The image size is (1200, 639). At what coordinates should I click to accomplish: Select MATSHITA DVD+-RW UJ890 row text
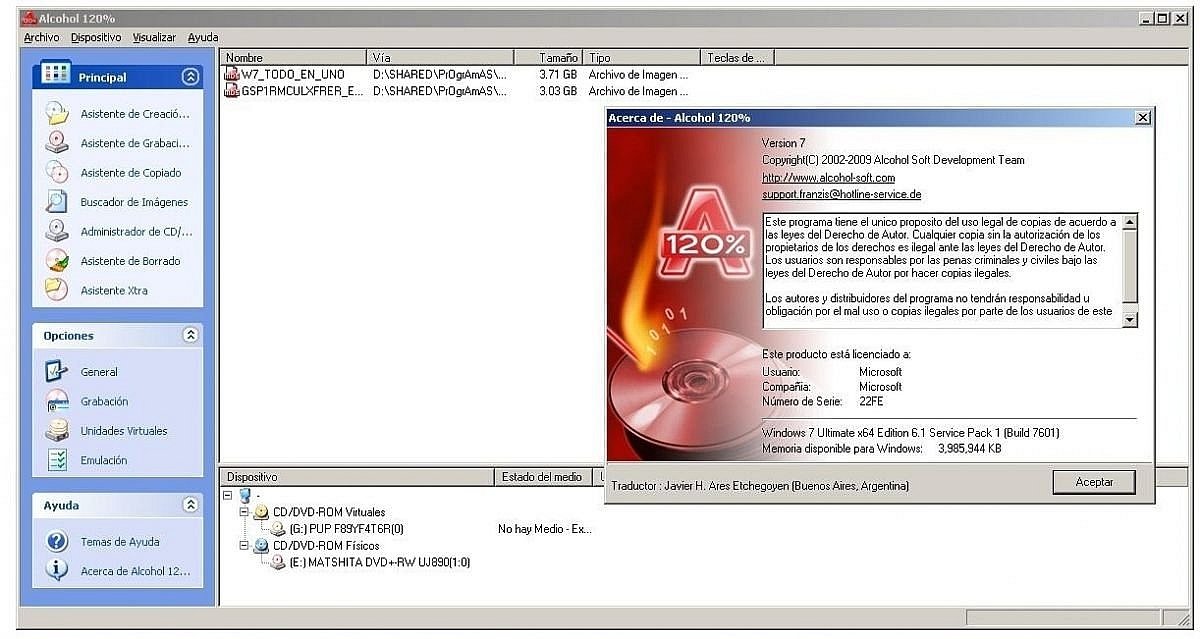click(379, 563)
